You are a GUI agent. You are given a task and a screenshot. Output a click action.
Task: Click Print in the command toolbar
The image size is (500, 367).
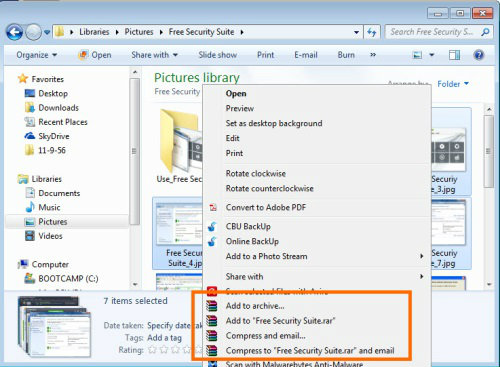[265, 55]
